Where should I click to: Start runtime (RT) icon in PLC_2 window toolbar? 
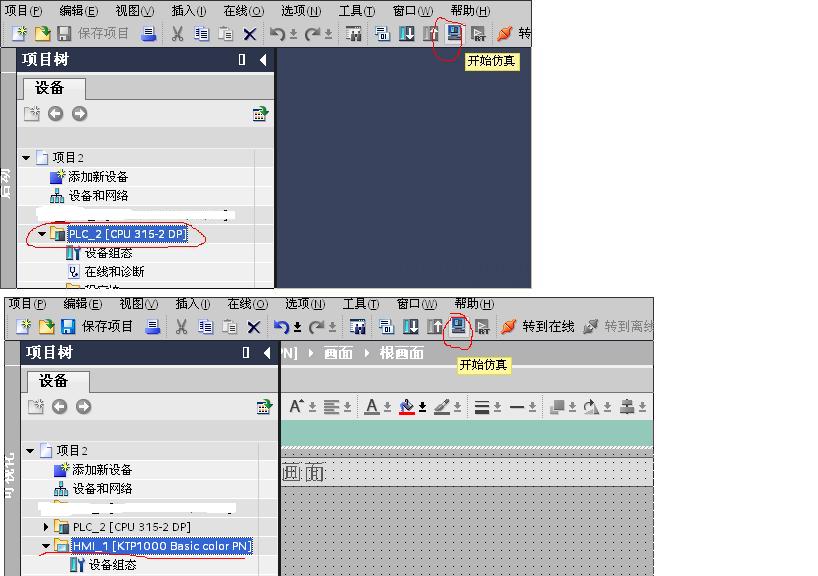pyautogui.click(x=478, y=34)
